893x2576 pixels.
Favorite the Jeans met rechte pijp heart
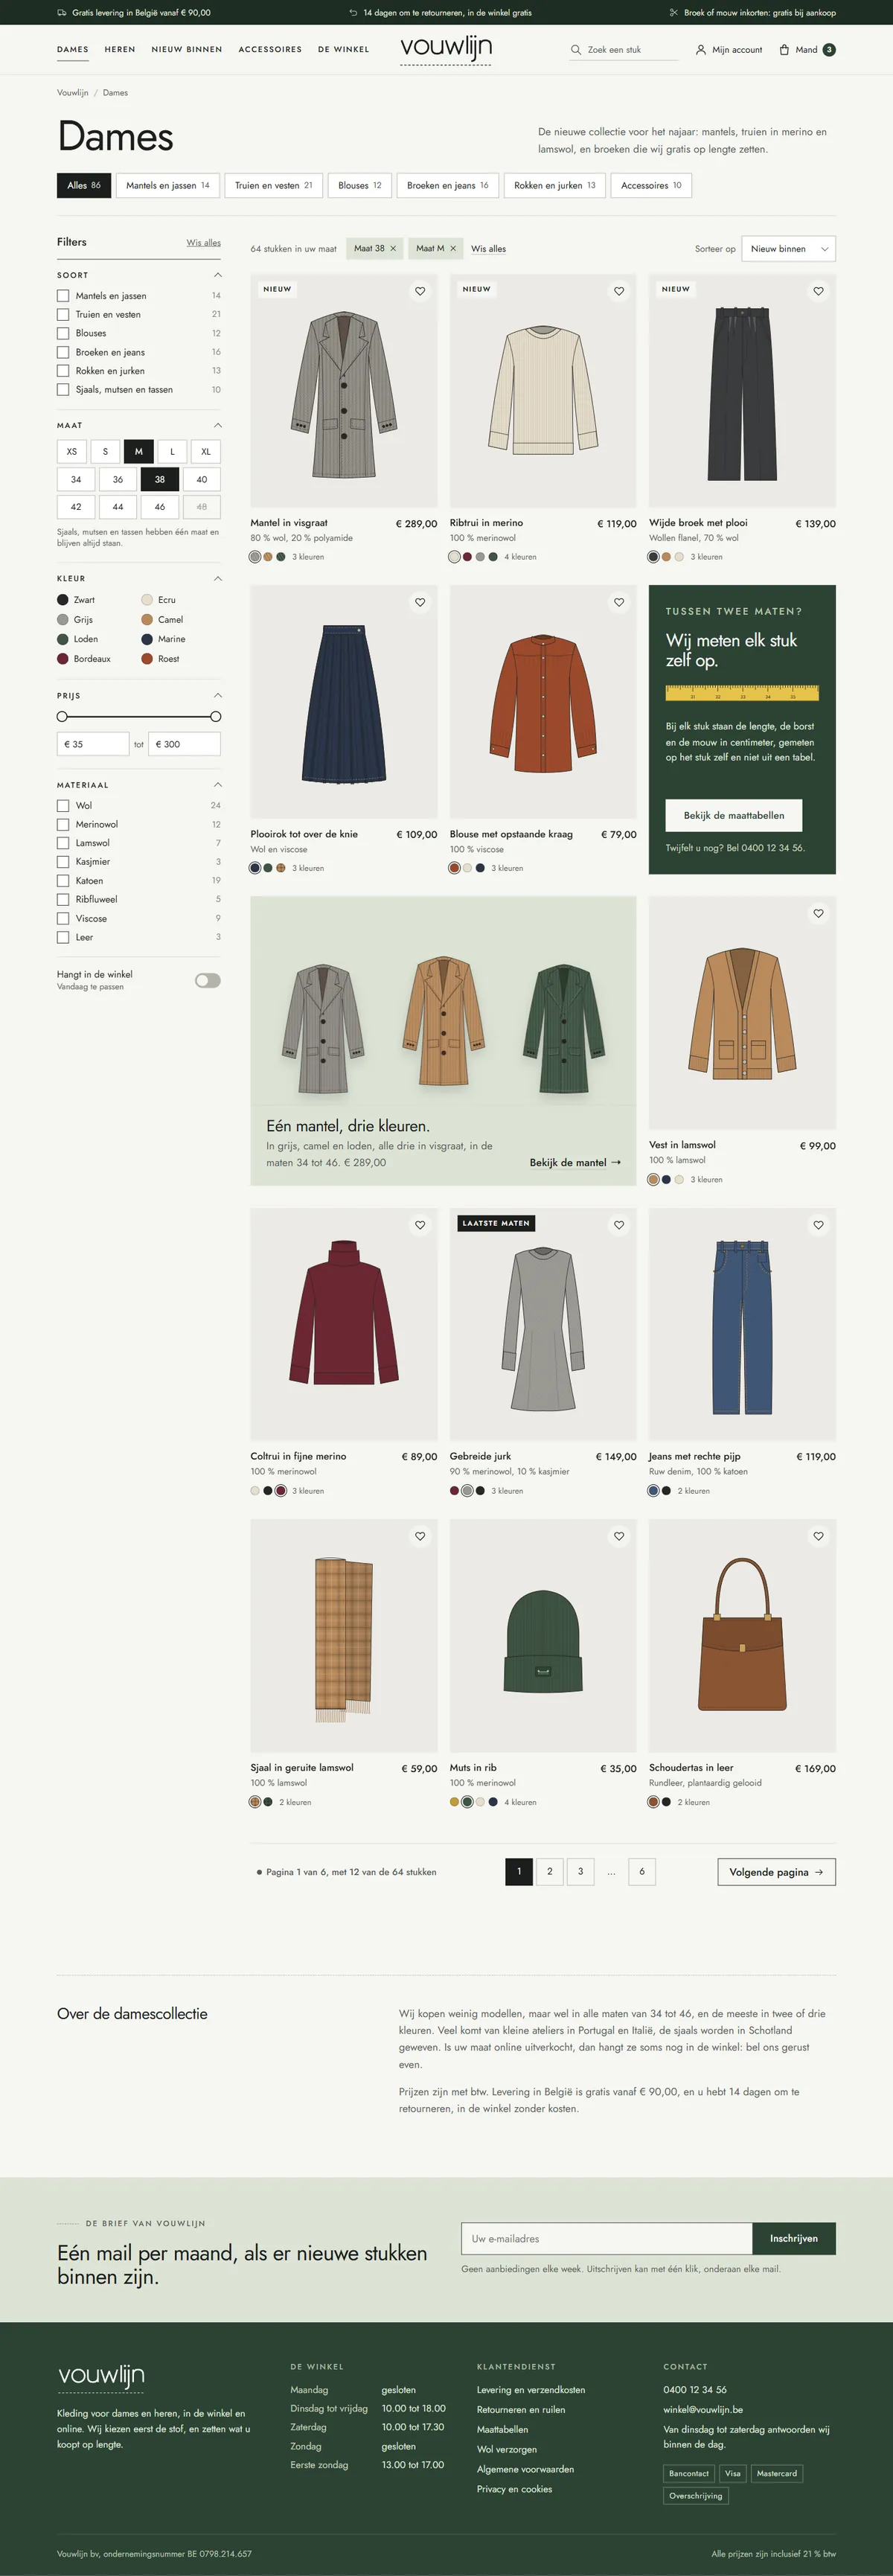[818, 1225]
